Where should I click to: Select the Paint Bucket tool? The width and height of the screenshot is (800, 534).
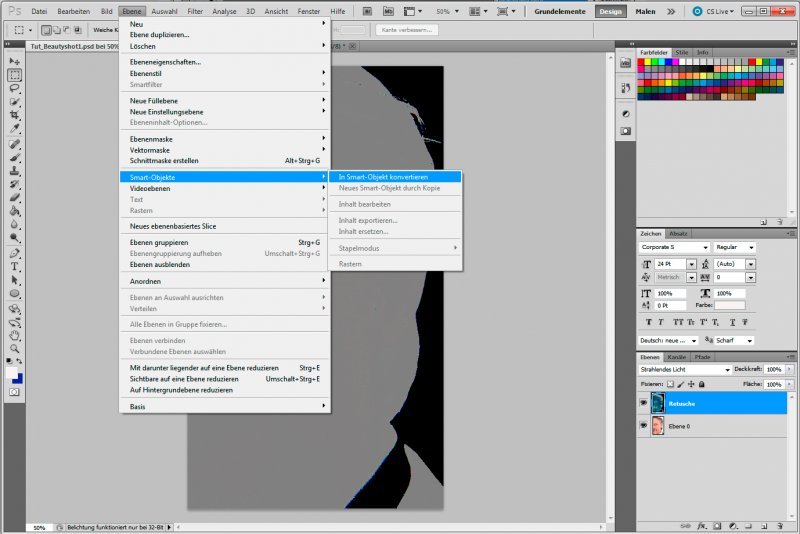[x=14, y=211]
